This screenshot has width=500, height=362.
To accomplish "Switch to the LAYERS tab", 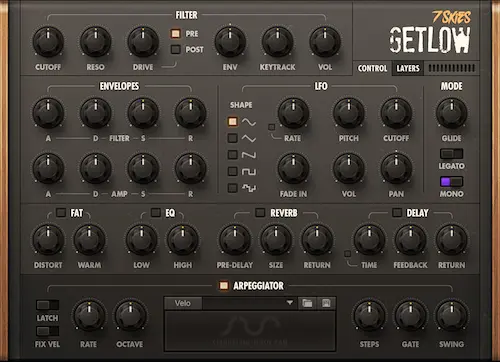I will point(408,68).
